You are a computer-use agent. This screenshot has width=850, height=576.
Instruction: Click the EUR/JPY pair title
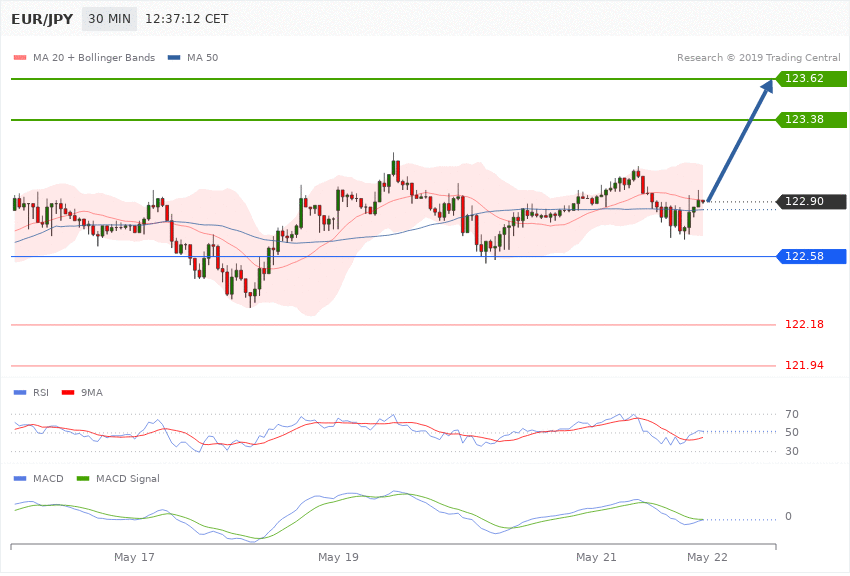pos(42,19)
